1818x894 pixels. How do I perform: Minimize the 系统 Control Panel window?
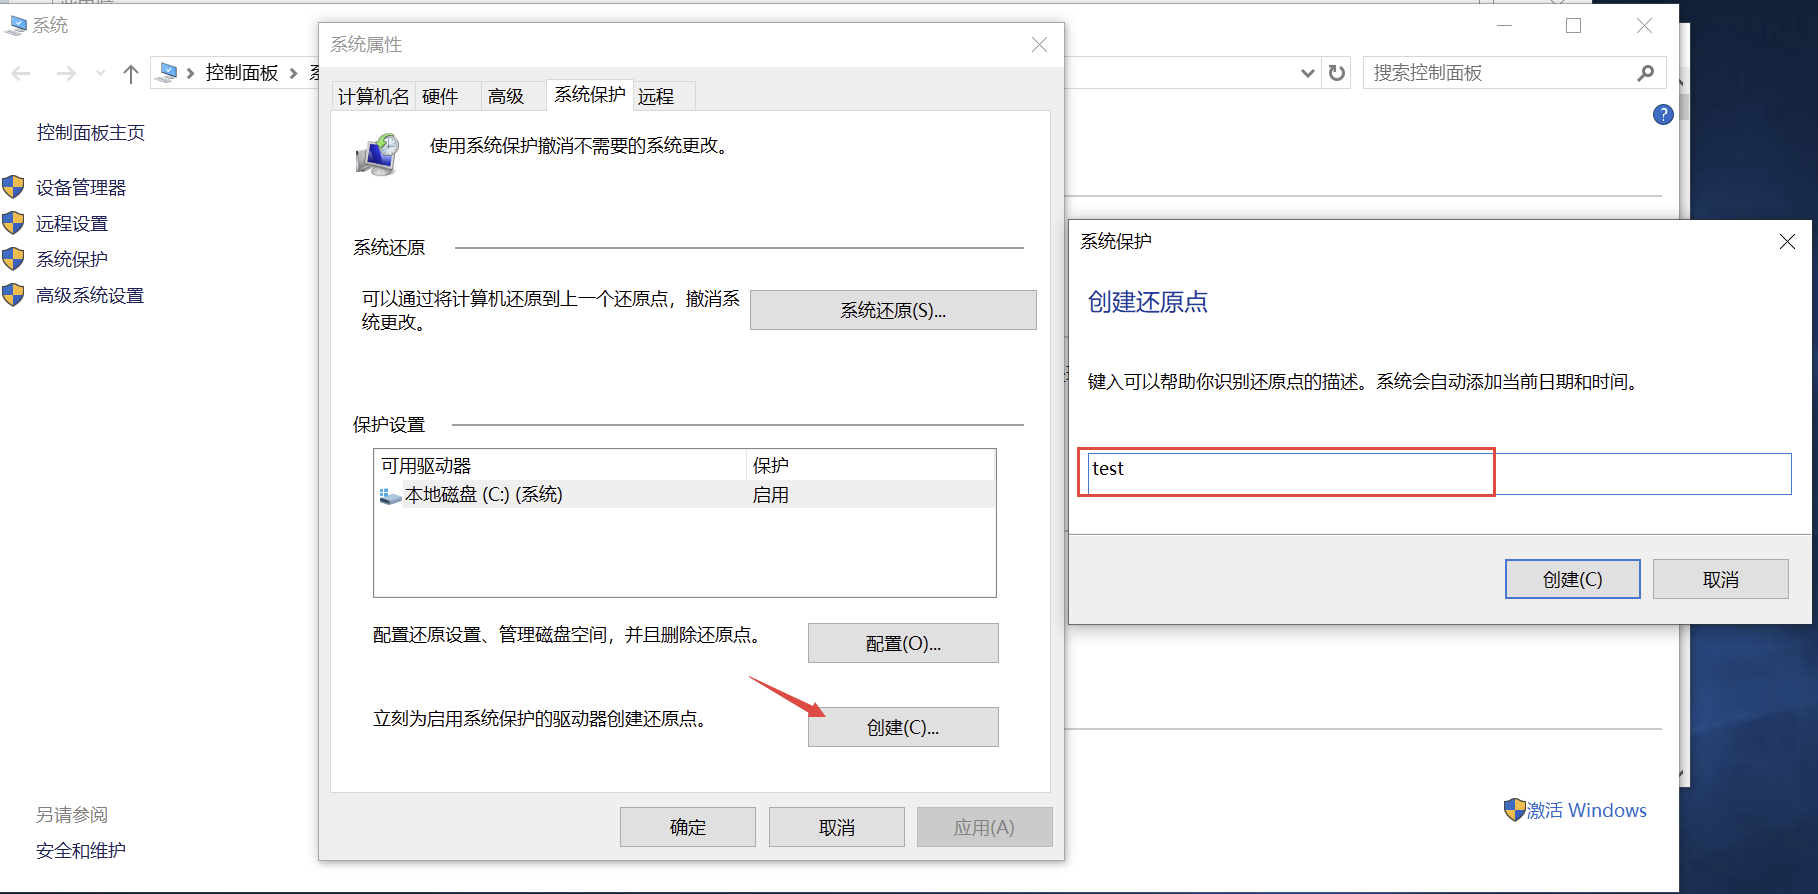coord(1504,25)
